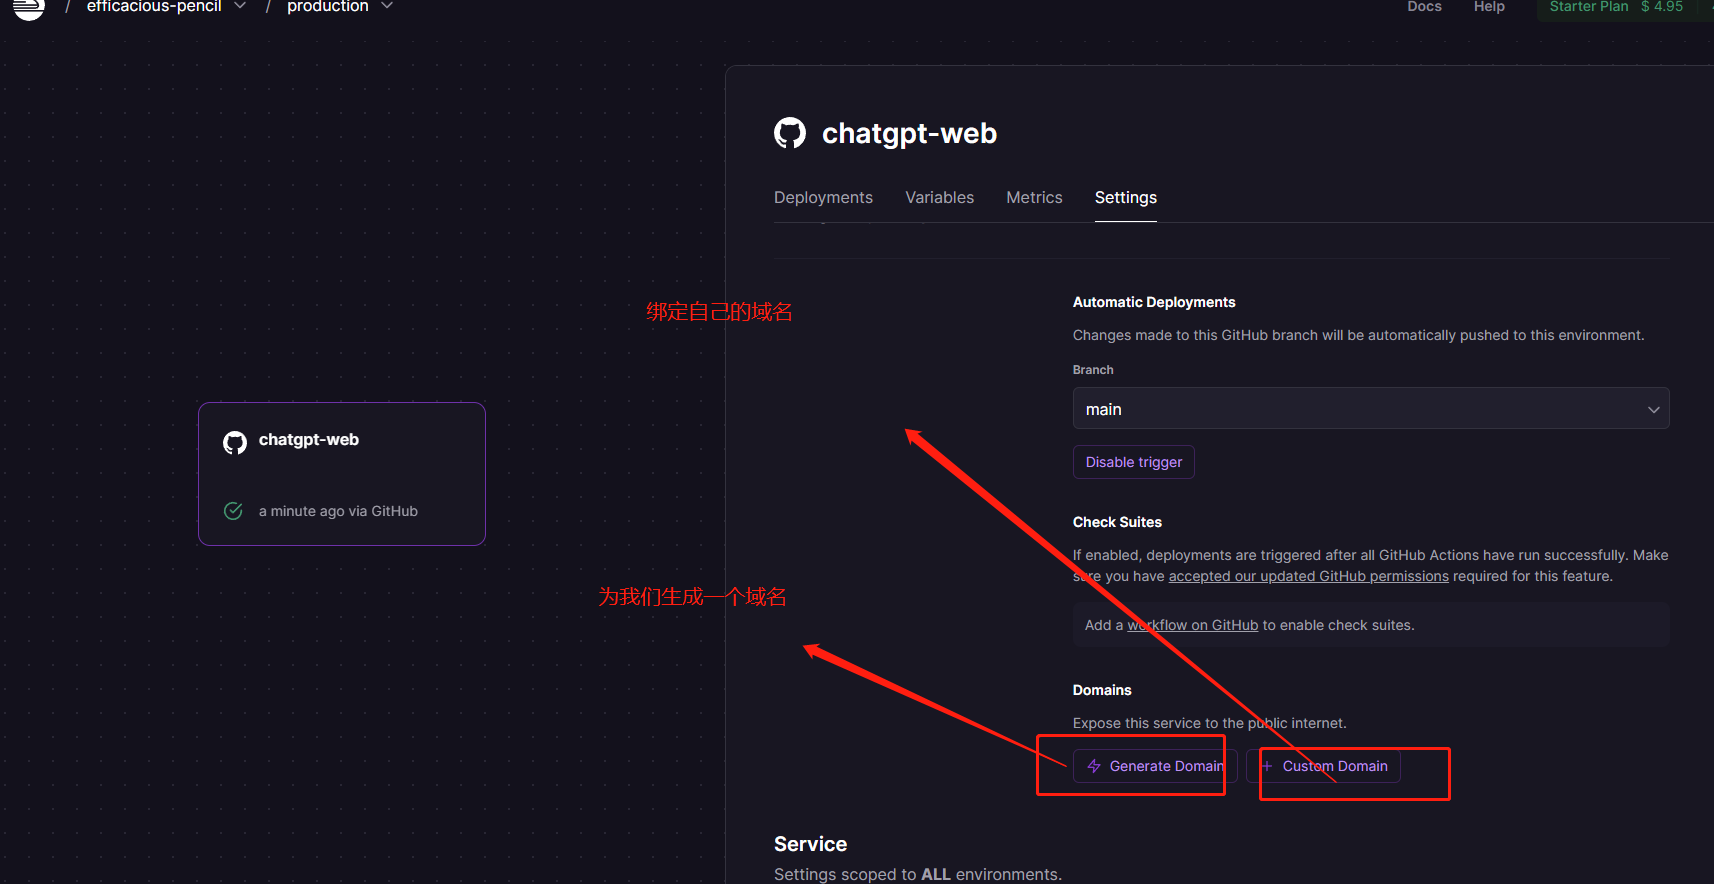1714x884 pixels.
Task: Expand the efficacious-pencil project dropdown
Action: [x=240, y=7]
